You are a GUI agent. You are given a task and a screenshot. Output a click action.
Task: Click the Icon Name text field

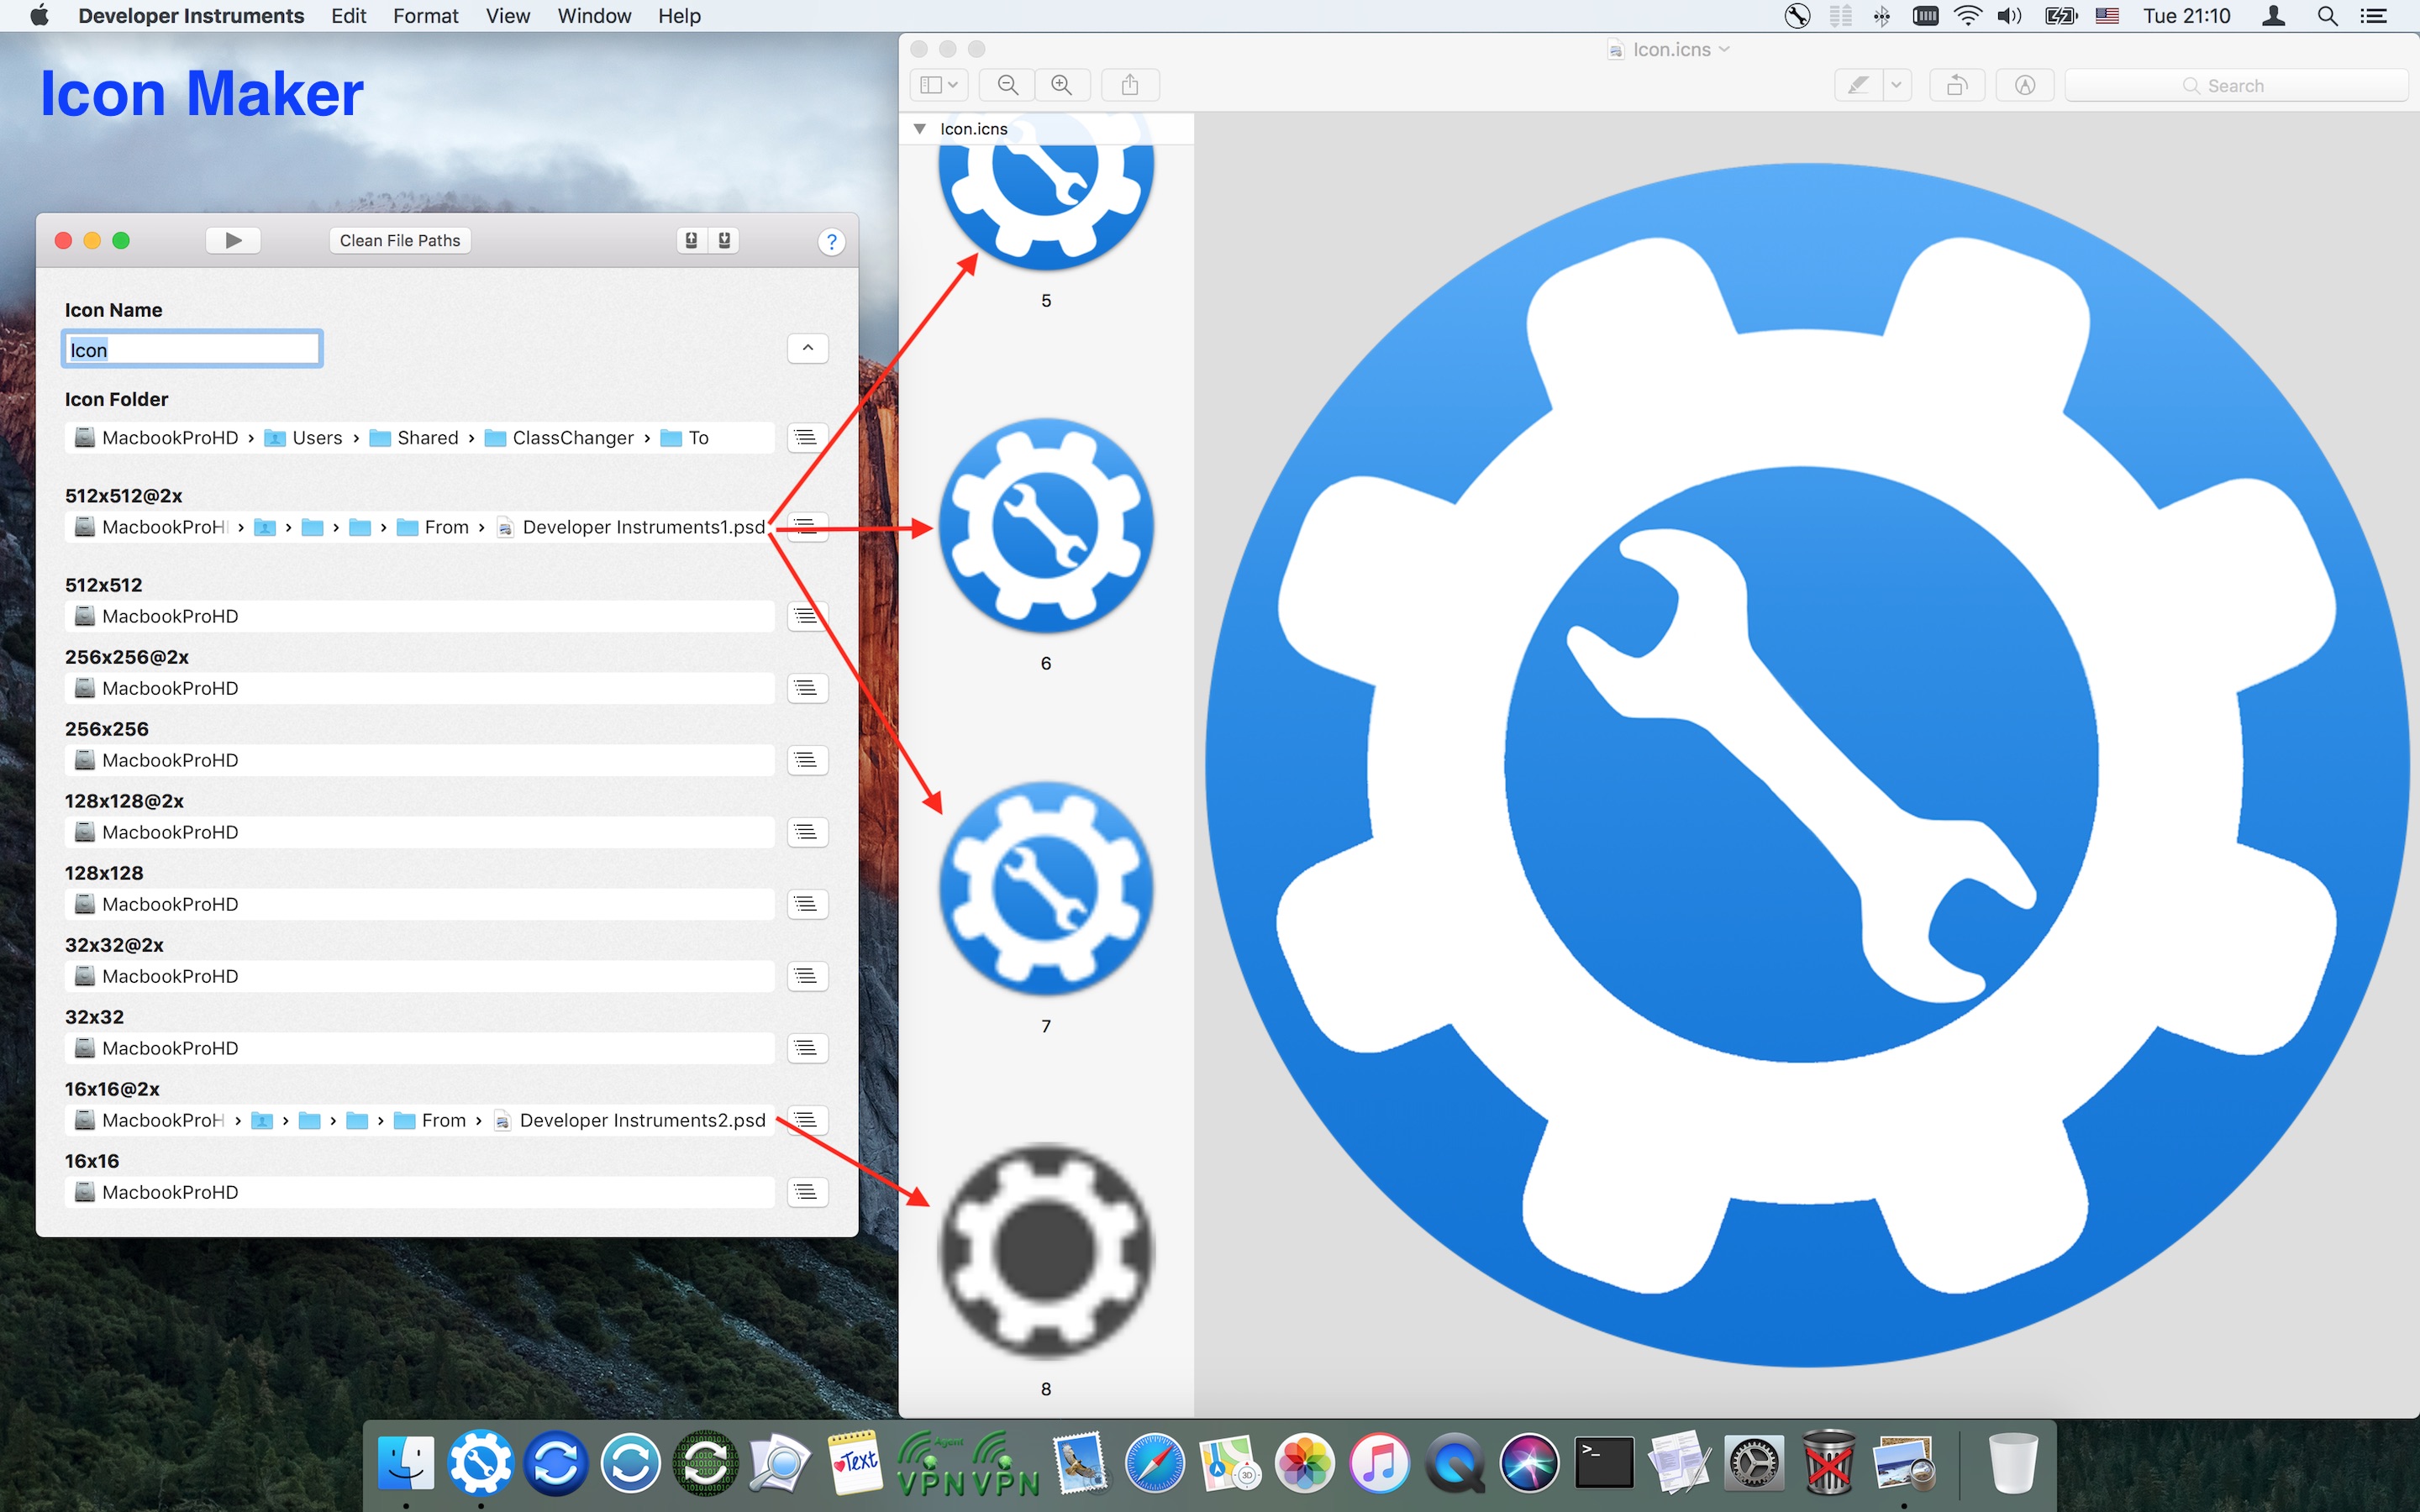pos(192,349)
